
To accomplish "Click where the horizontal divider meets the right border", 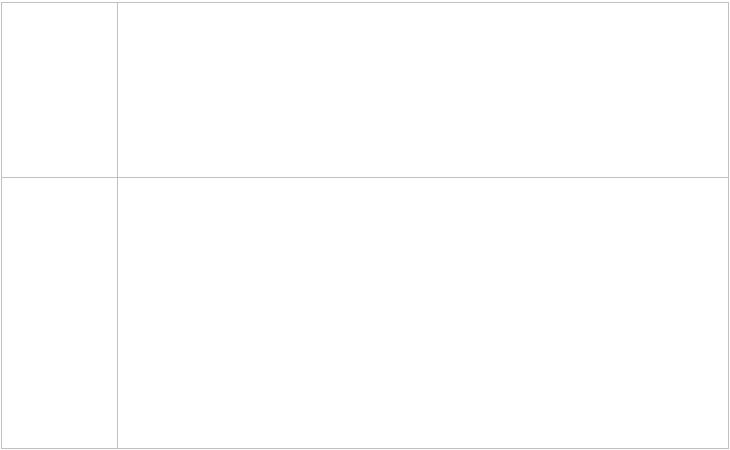I will click(729, 177).
